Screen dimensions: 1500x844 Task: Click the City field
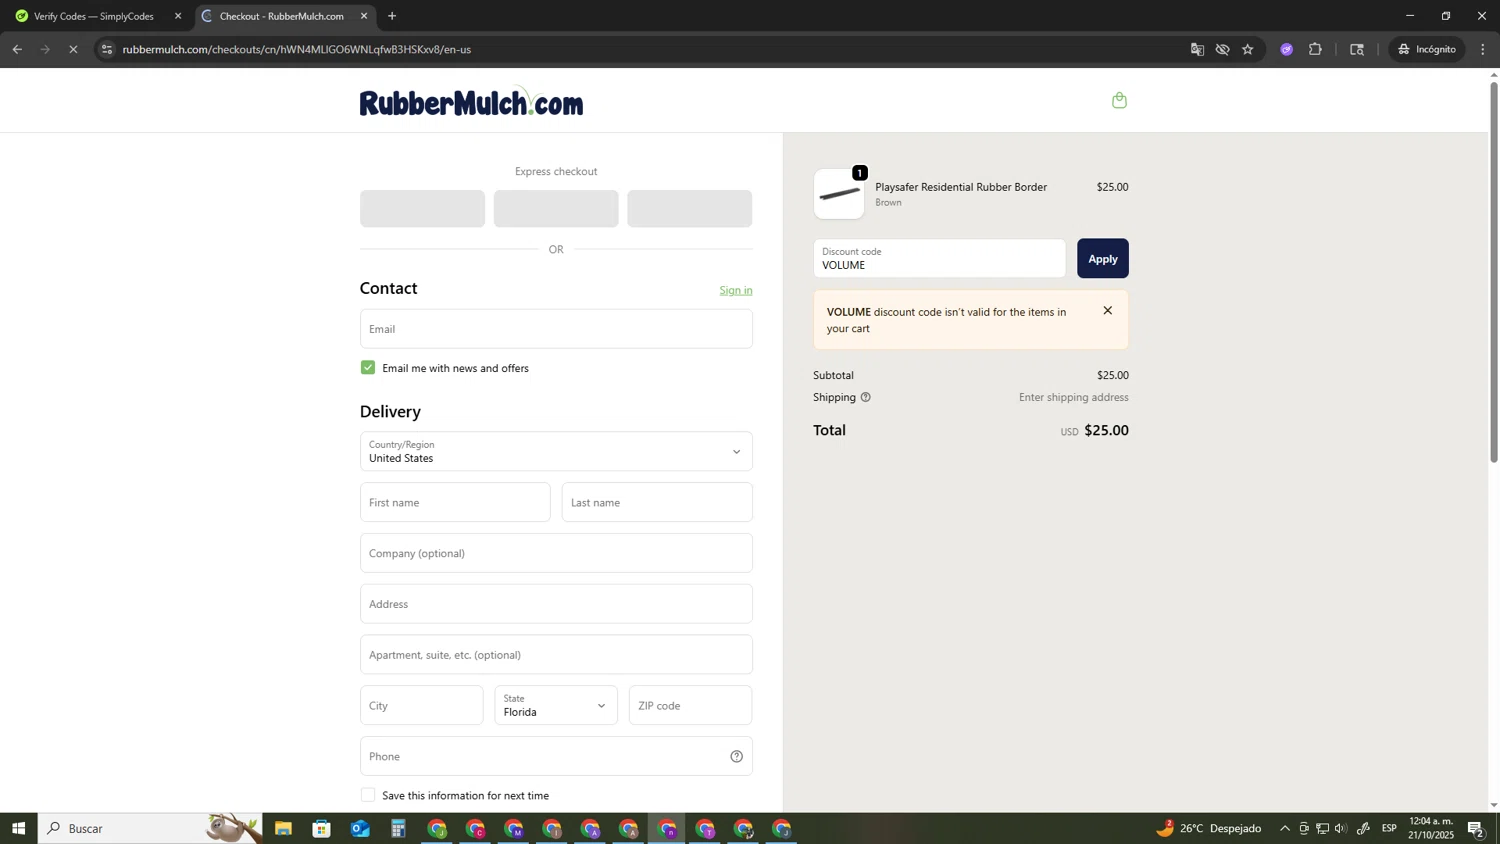[421, 706]
